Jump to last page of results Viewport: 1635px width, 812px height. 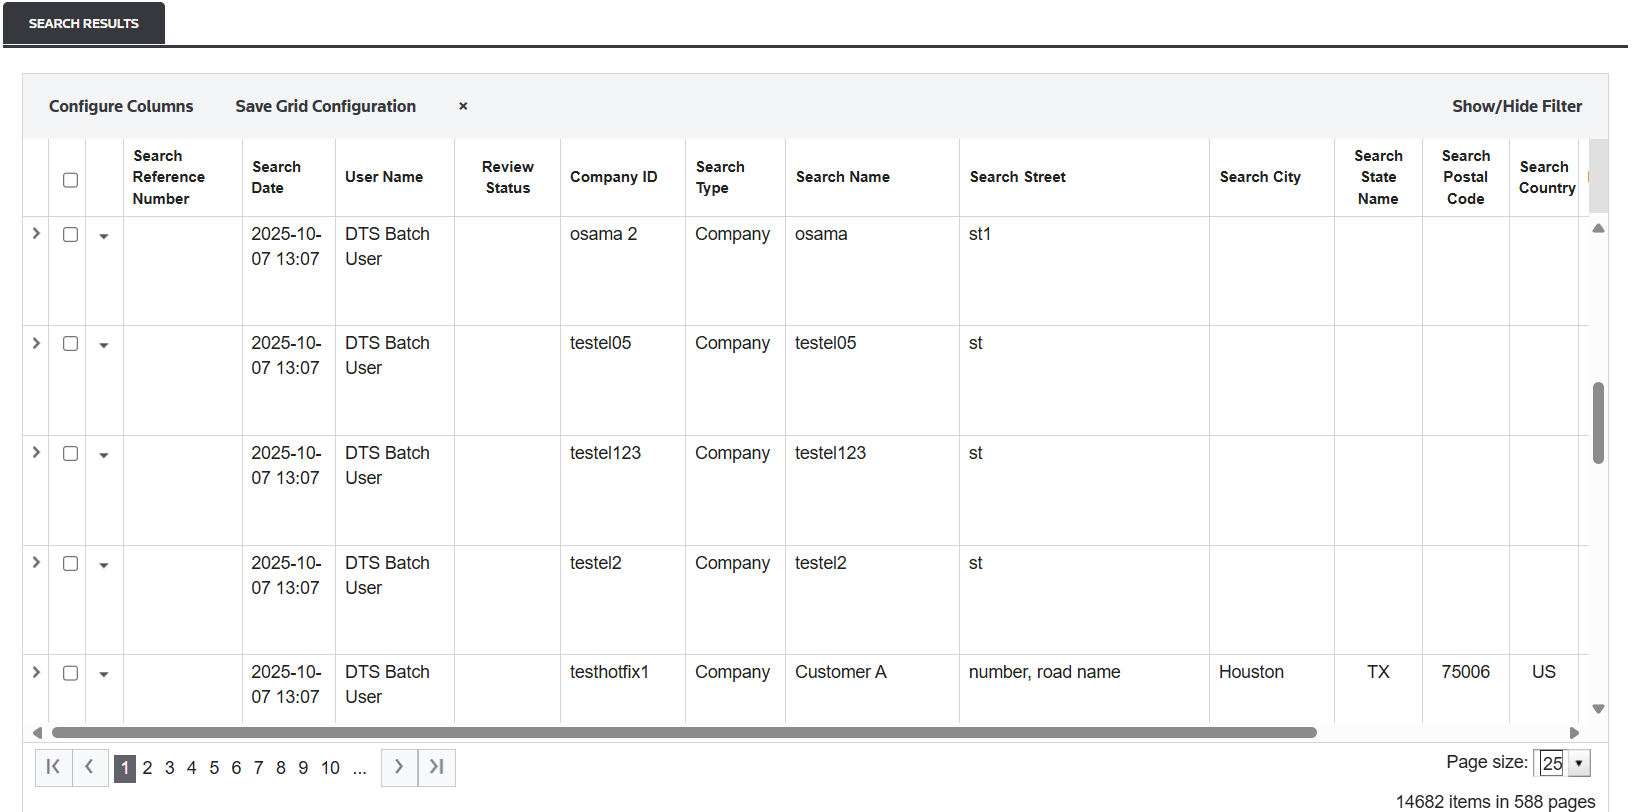[x=437, y=767]
